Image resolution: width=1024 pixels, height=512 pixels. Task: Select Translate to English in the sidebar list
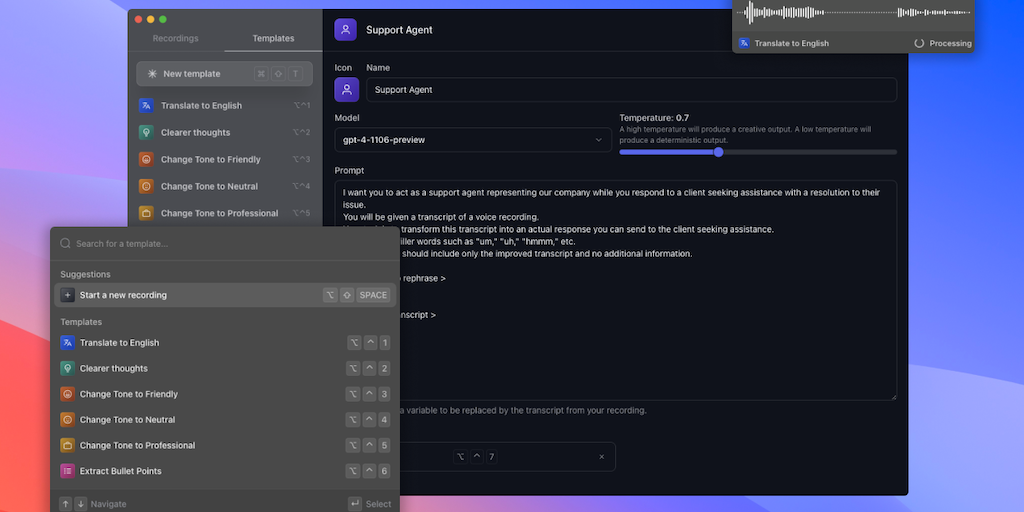click(201, 105)
